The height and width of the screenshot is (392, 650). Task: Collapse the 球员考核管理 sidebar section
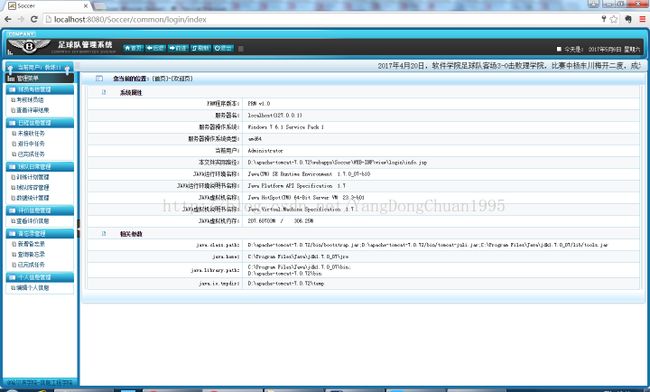pyautogui.click(x=40, y=89)
